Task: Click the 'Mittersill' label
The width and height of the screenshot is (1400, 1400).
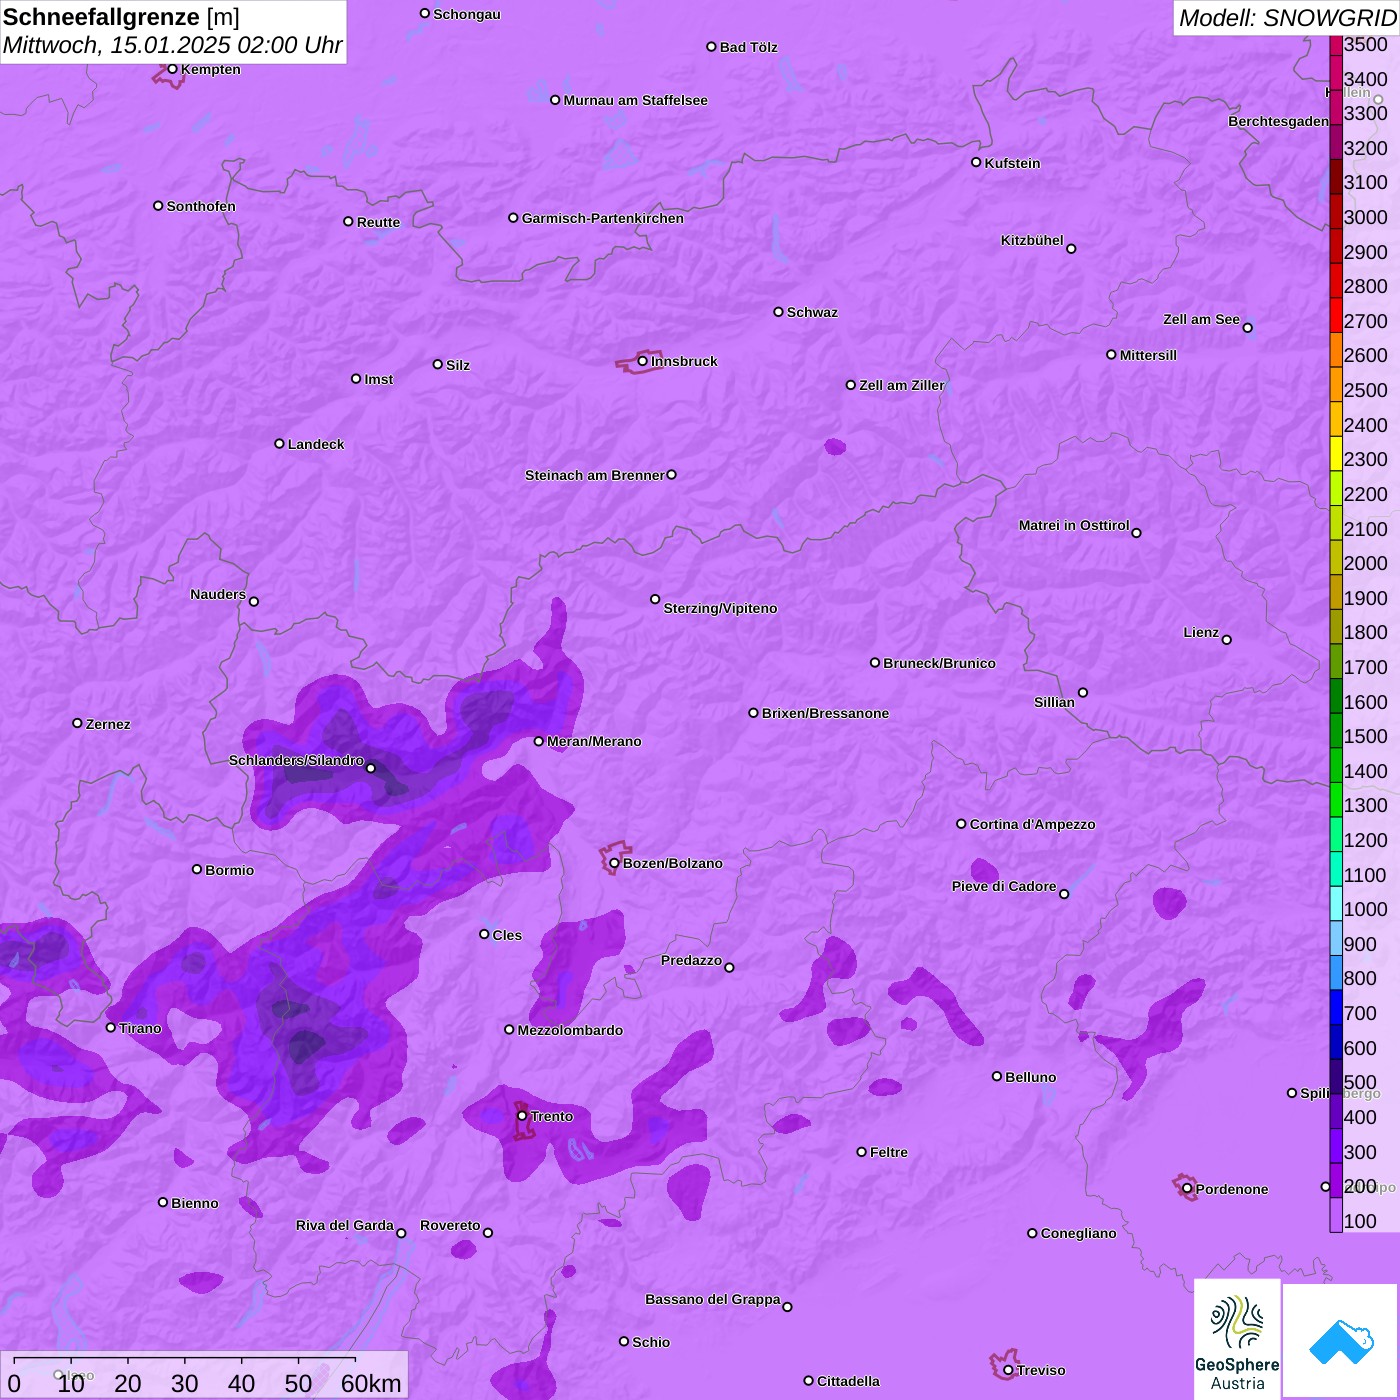Action: 1148,355
